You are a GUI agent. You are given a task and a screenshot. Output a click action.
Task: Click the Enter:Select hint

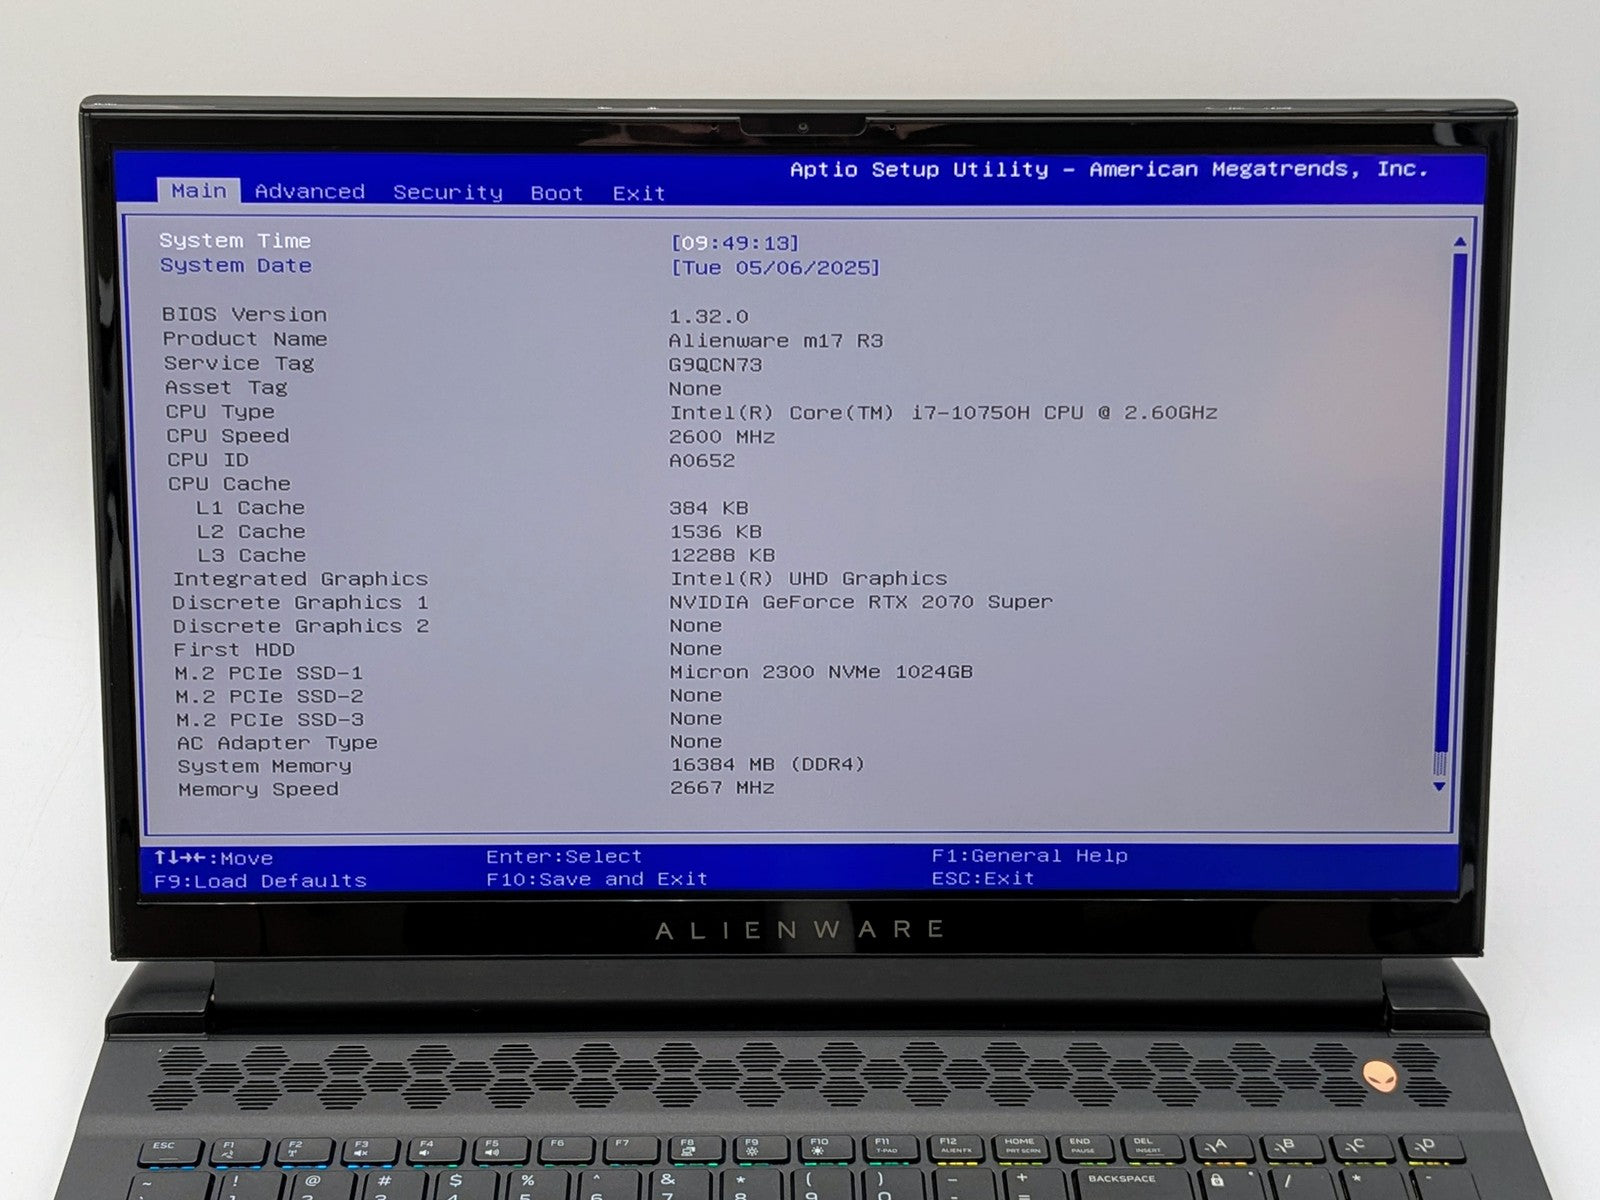[x=564, y=857]
